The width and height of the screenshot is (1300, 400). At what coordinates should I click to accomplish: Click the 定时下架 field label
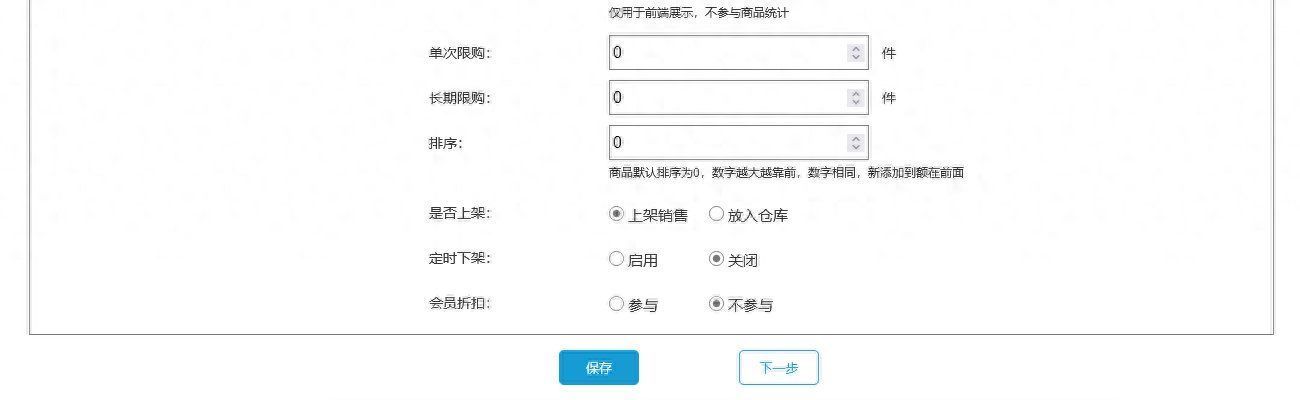coord(459,258)
